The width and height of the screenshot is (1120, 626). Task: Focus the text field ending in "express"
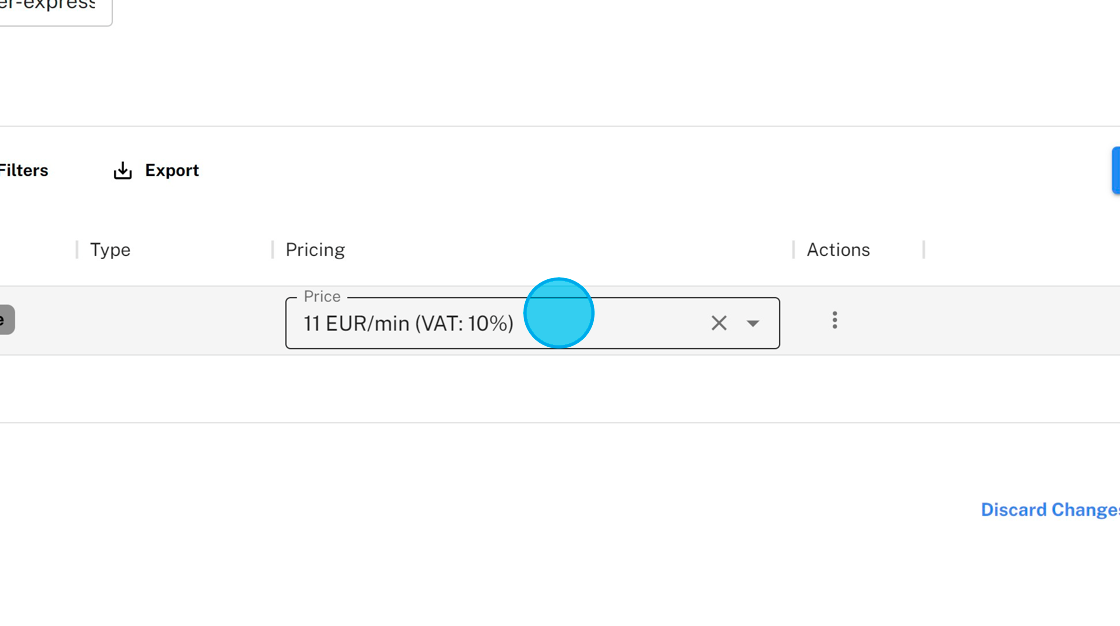coord(50,8)
